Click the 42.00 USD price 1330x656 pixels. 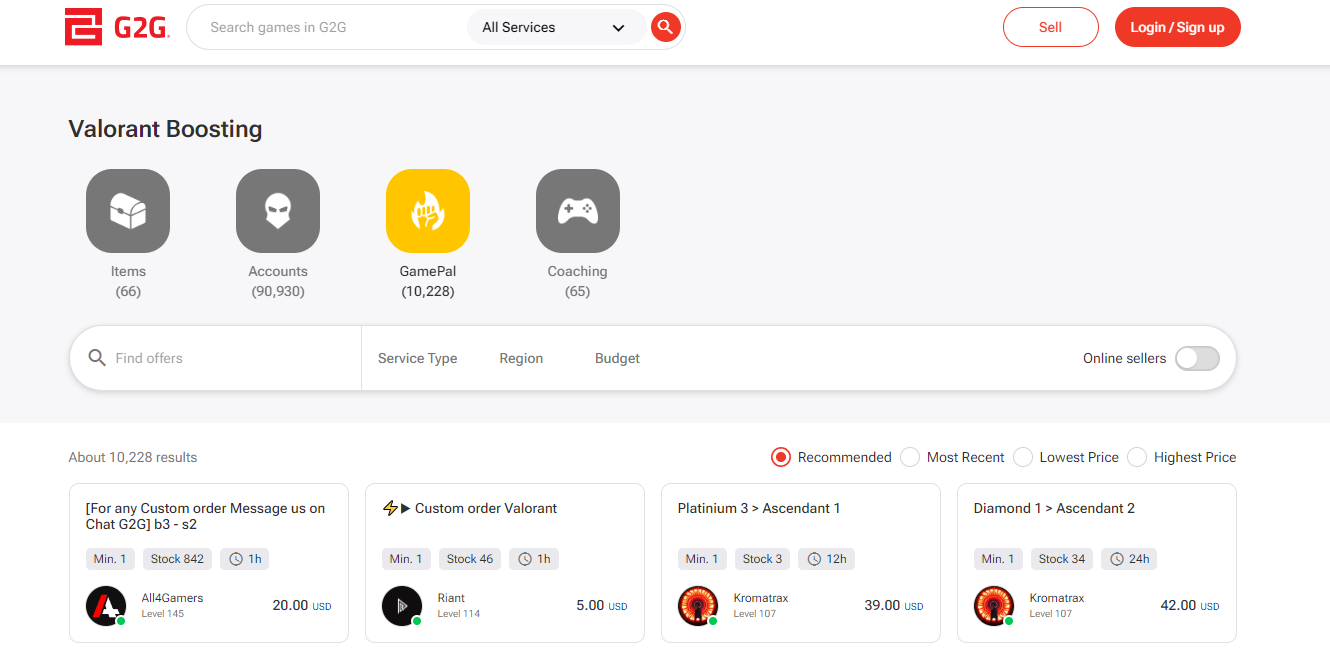(x=1190, y=605)
